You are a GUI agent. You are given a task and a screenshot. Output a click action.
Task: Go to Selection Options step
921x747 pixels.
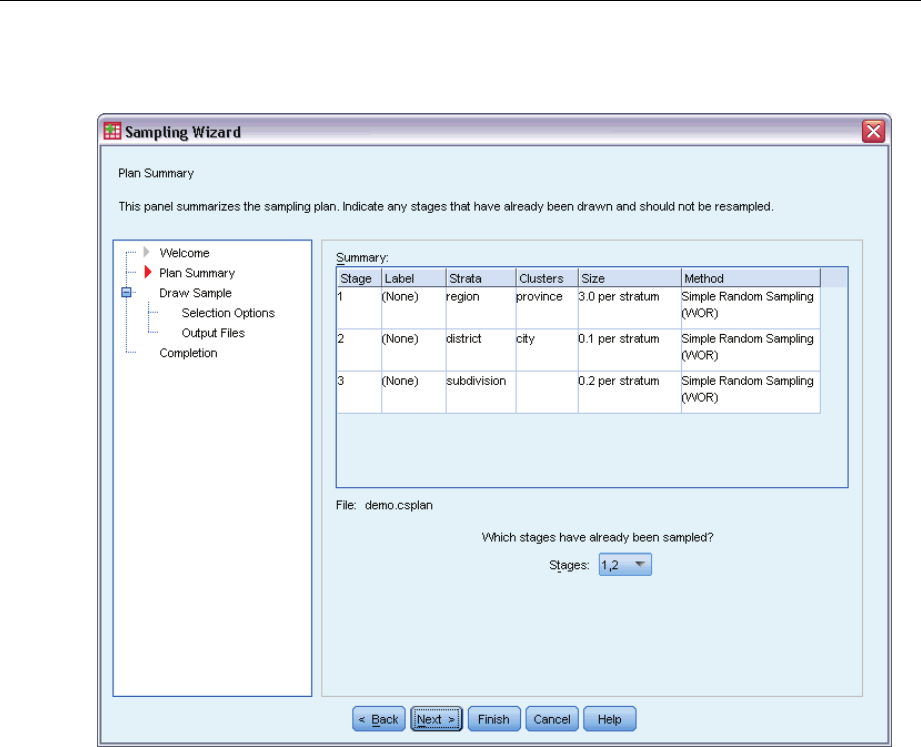click(x=228, y=313)
